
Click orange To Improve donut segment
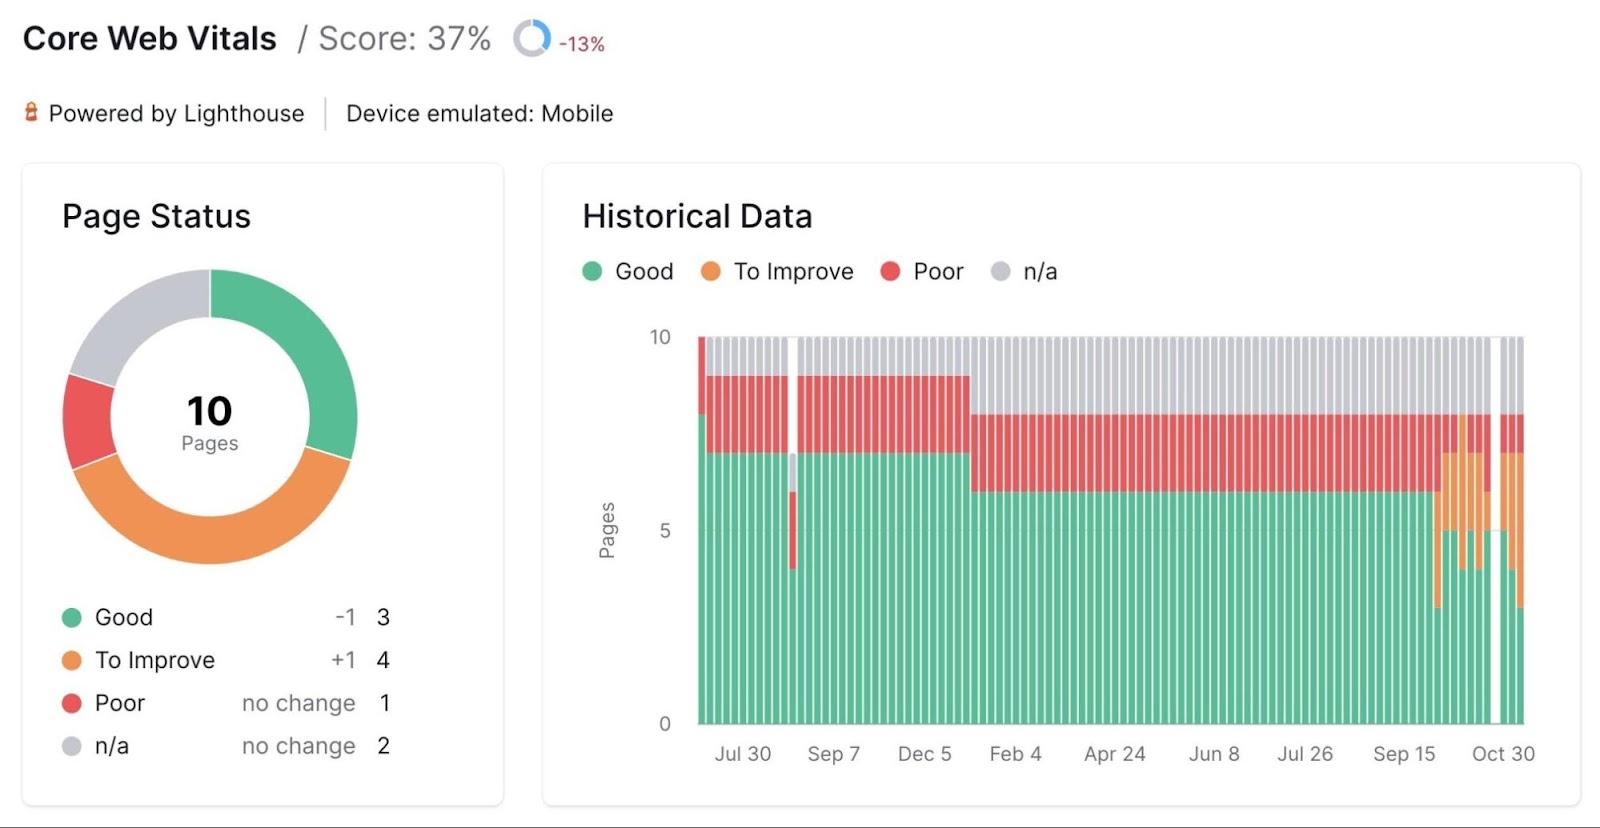(210, 538)
